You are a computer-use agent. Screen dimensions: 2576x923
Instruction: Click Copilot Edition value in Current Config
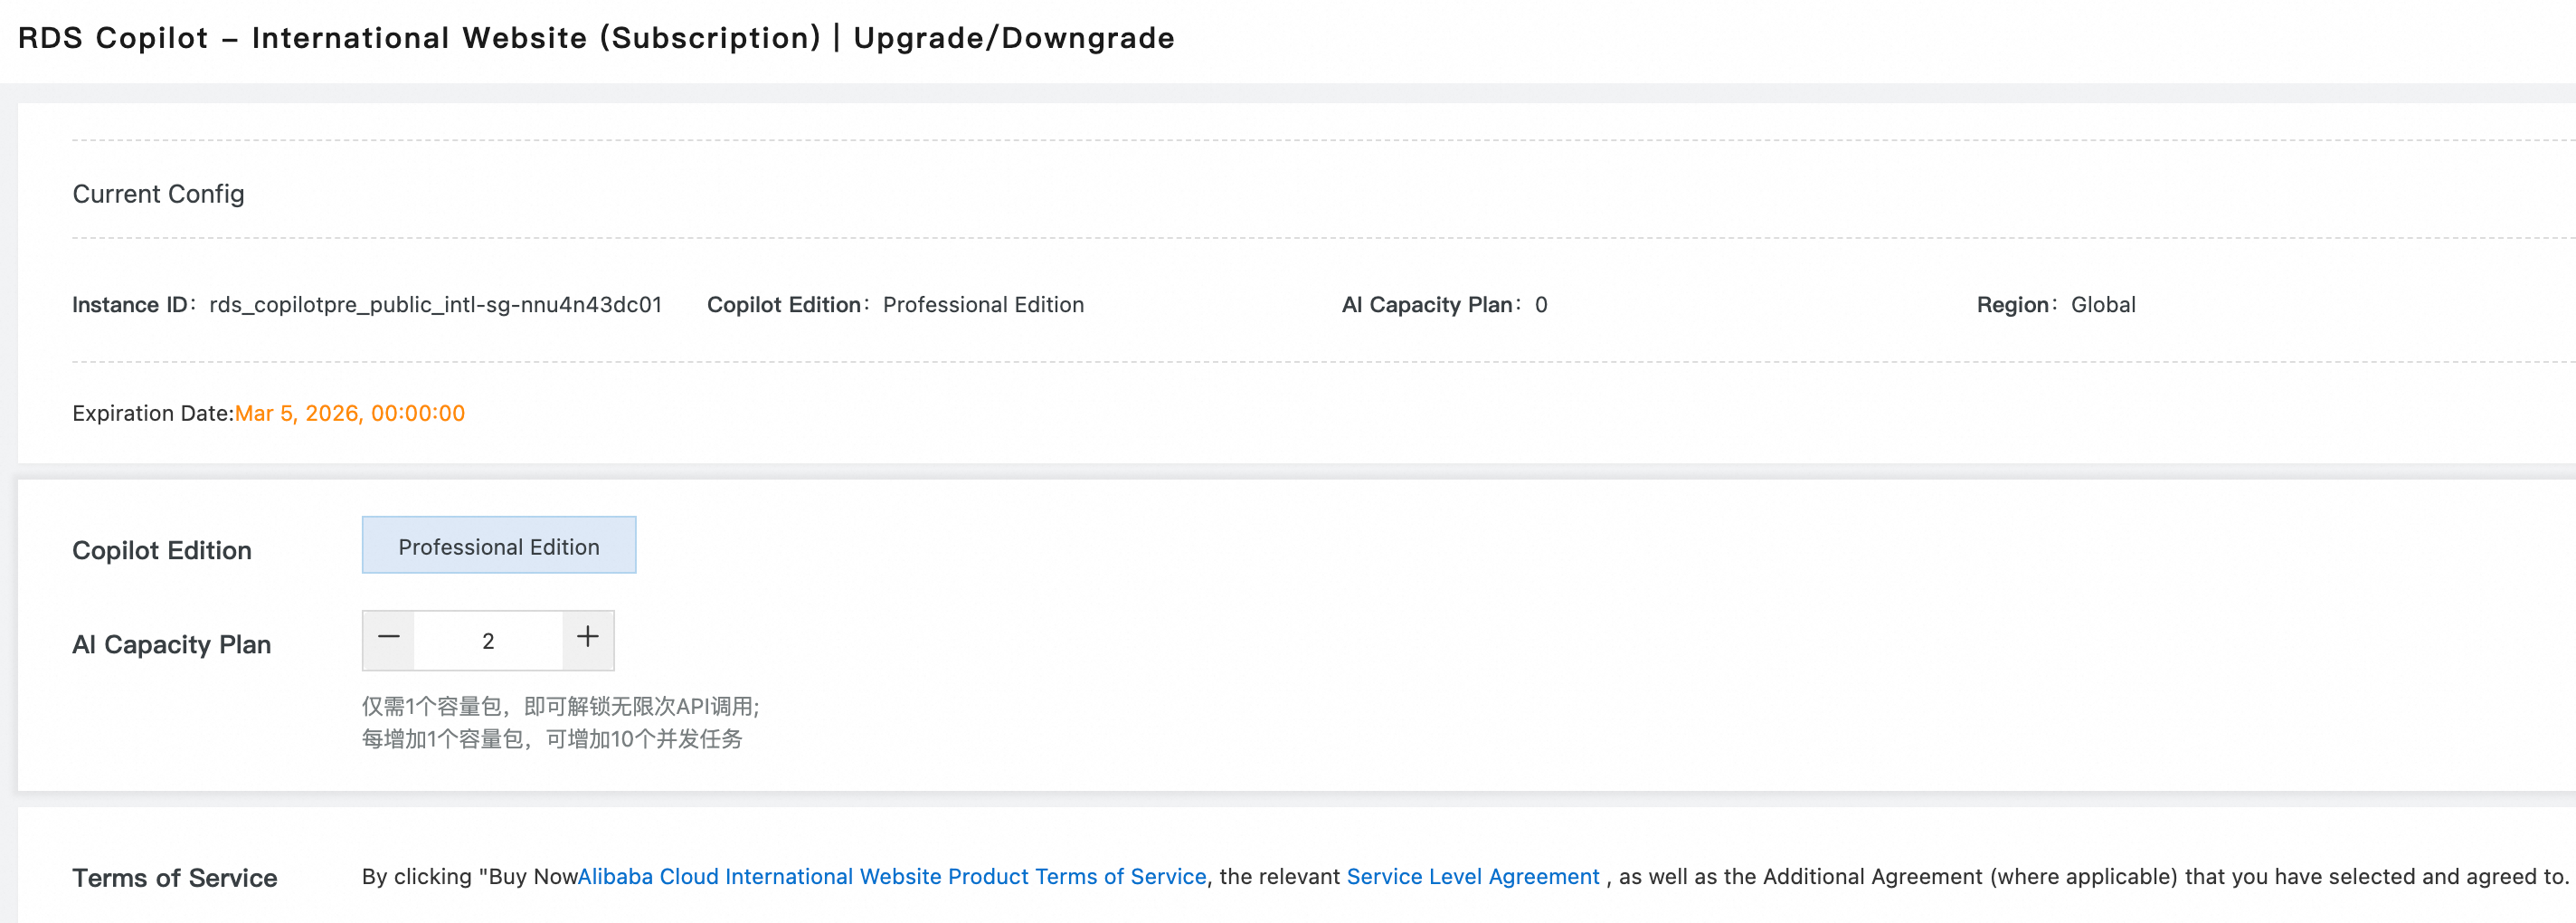click(x=982, y=305)
